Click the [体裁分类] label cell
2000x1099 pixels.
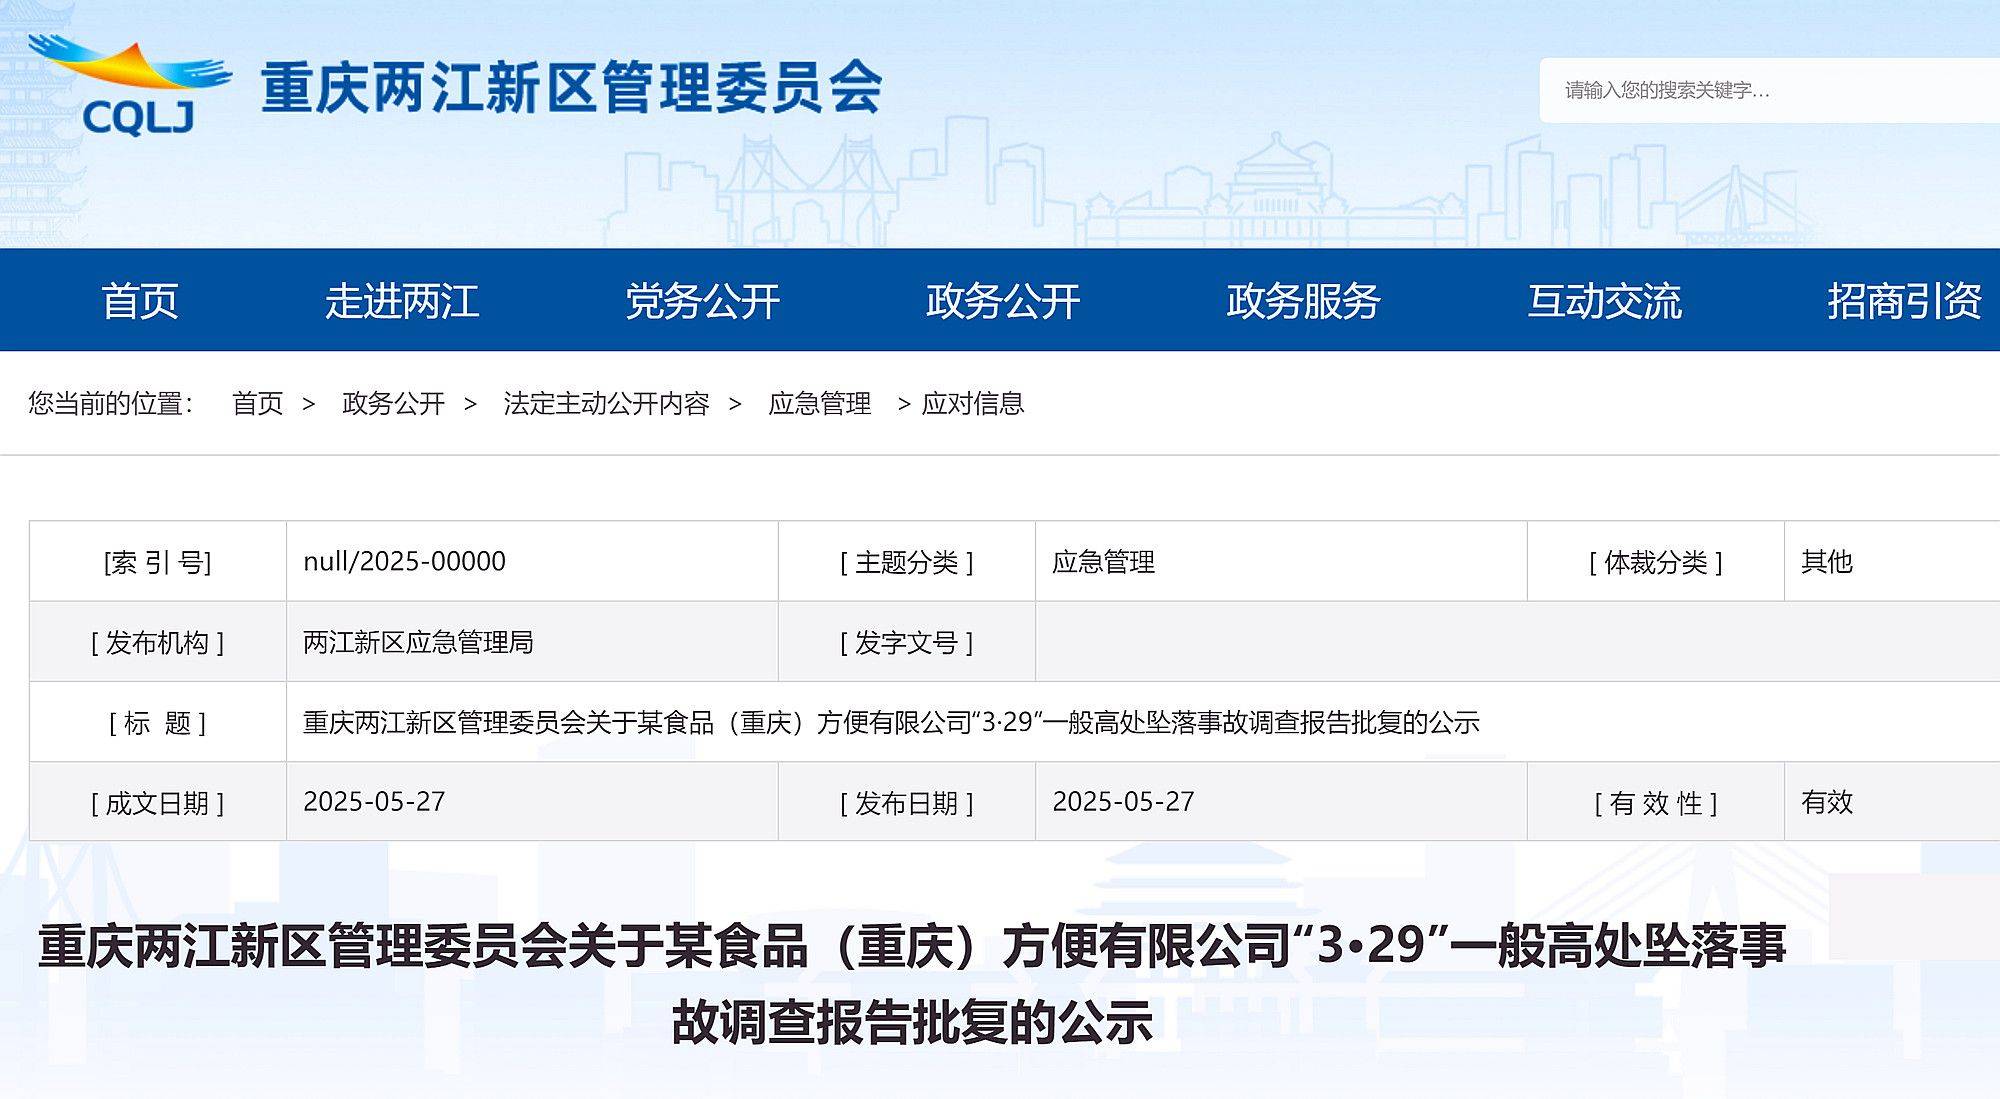[x=1656, y=562]
